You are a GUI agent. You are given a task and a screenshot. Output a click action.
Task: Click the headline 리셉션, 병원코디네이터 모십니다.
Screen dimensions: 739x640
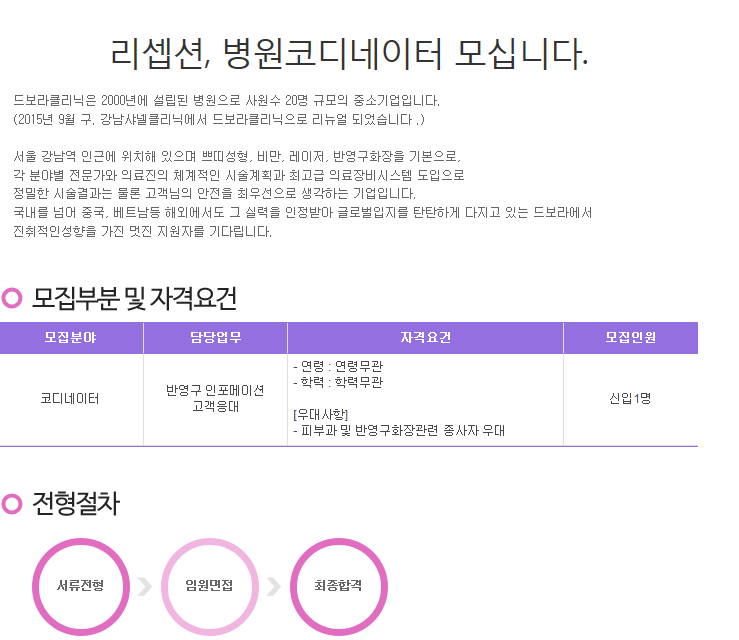click(349, 53)
